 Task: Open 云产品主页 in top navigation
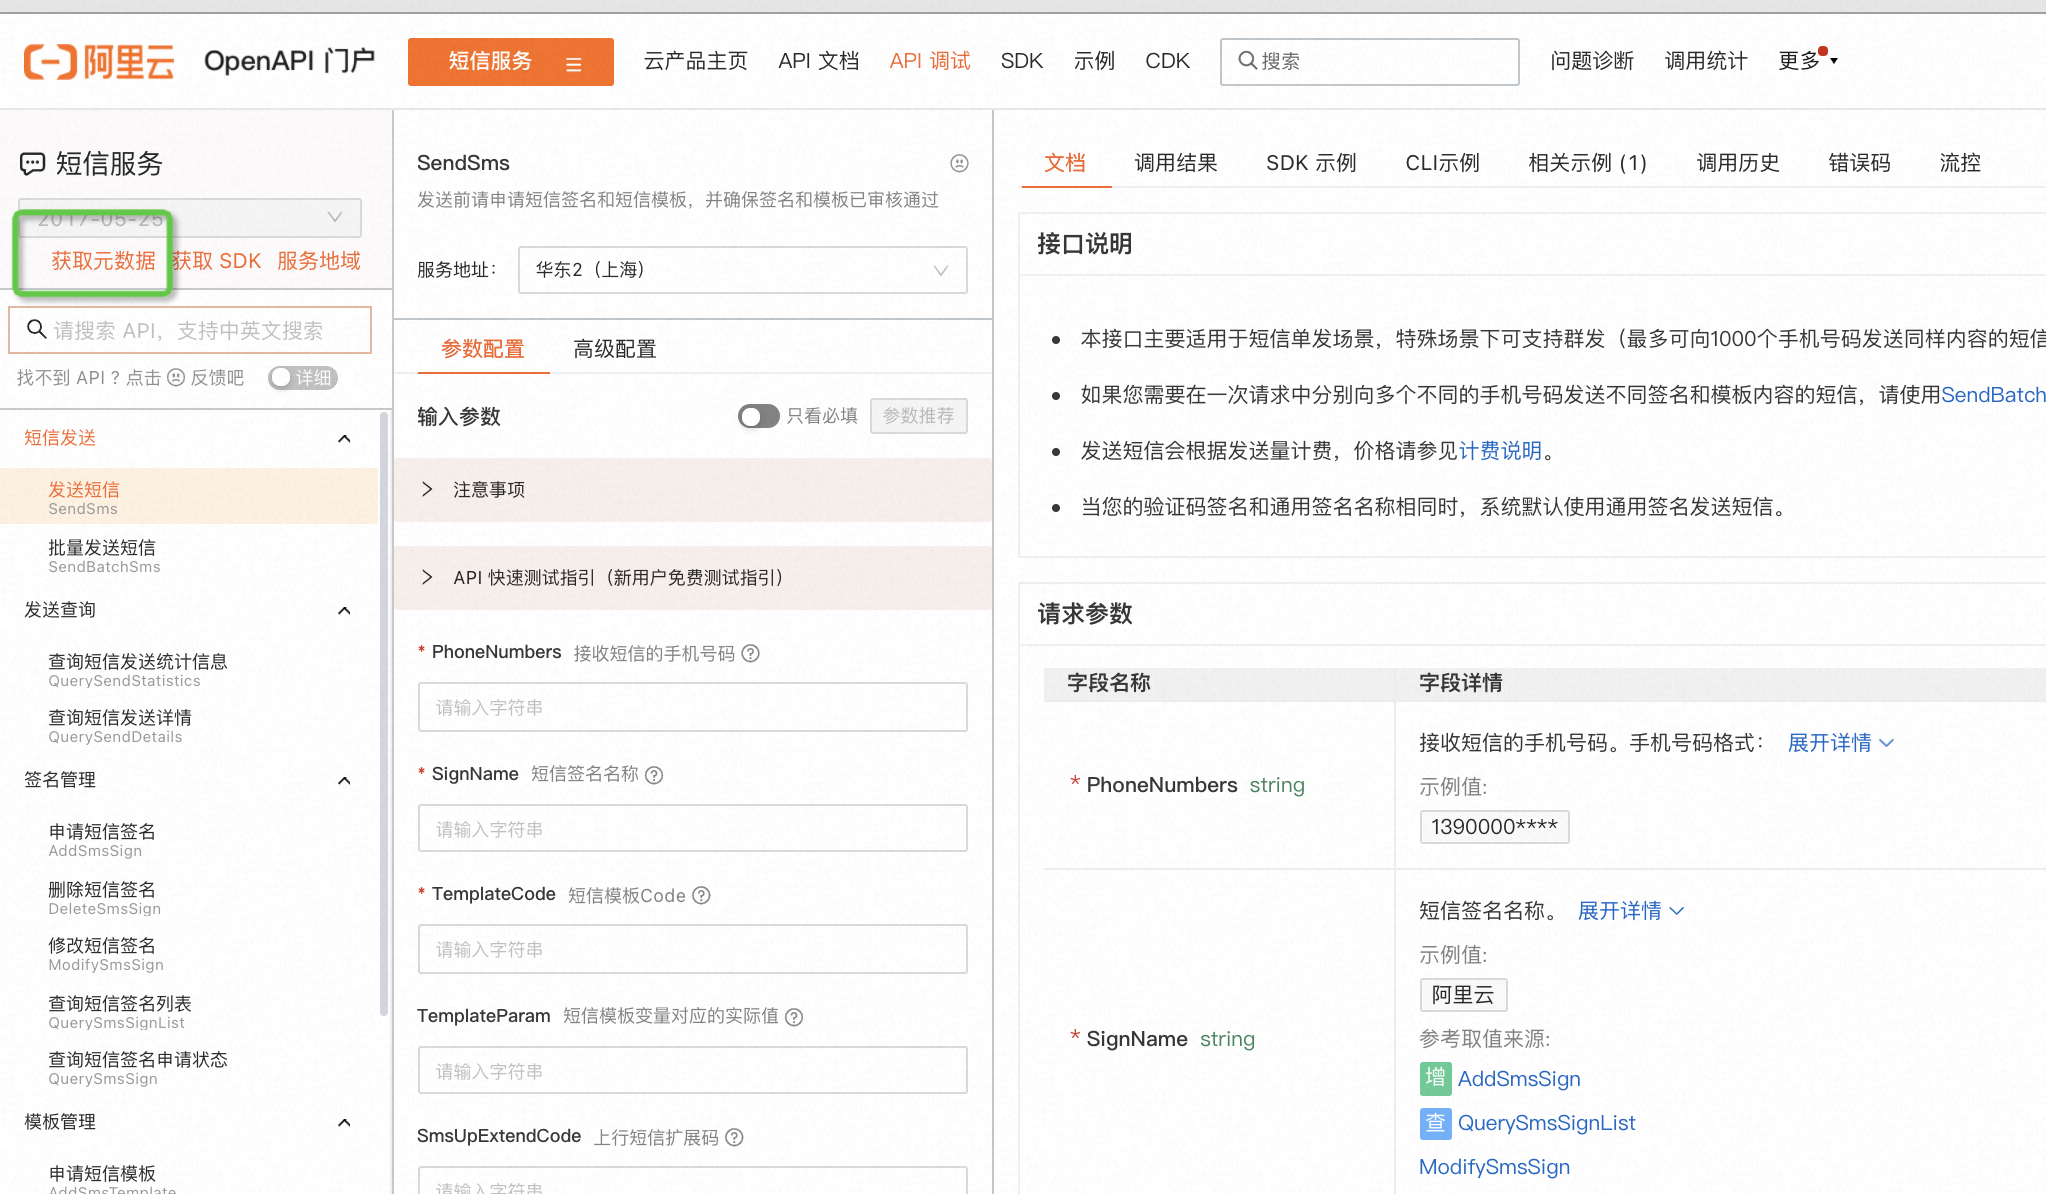click(x=696, y=61)
